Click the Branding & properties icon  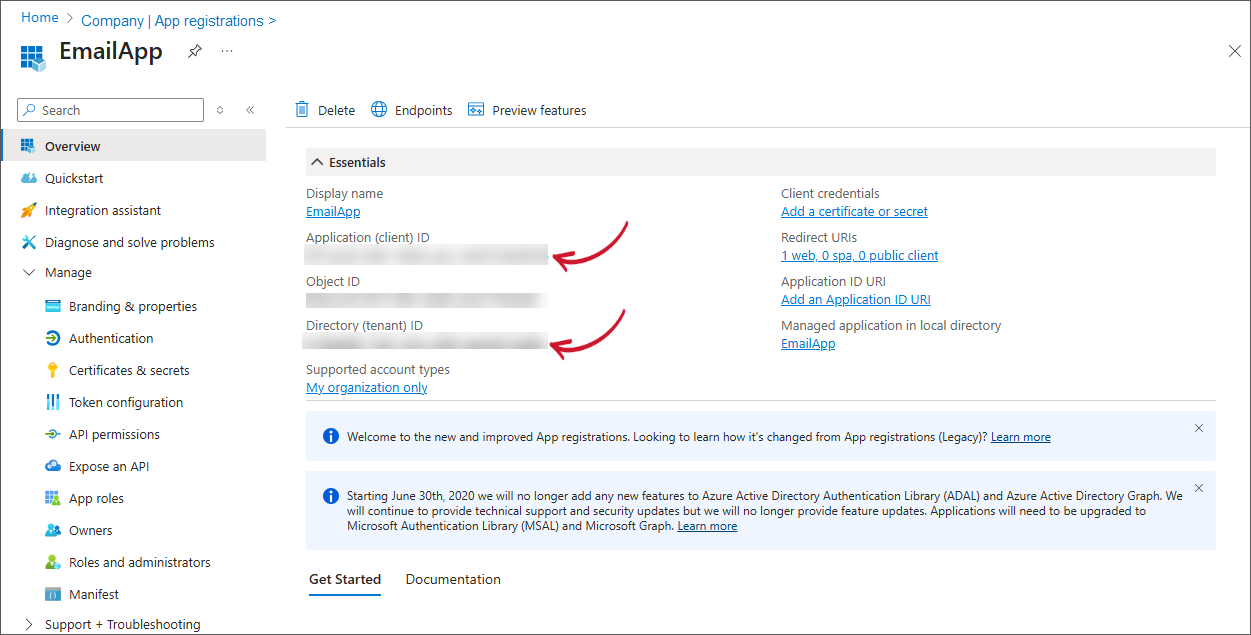53,306
